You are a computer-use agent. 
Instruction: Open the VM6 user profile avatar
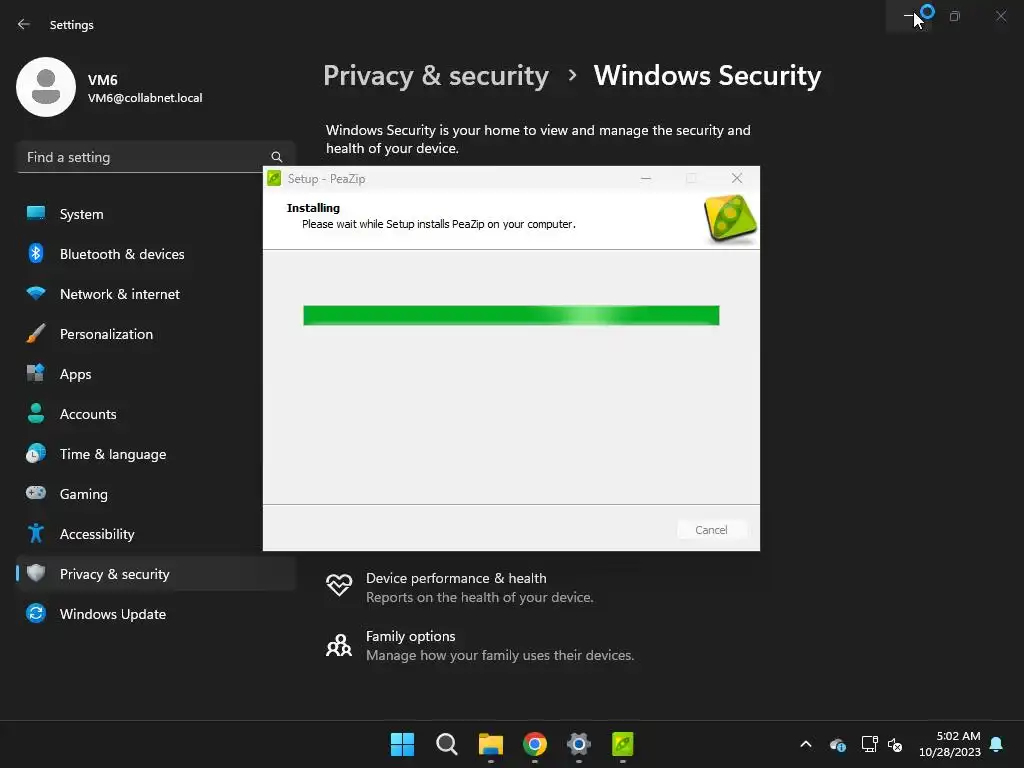tap(46, 87)
